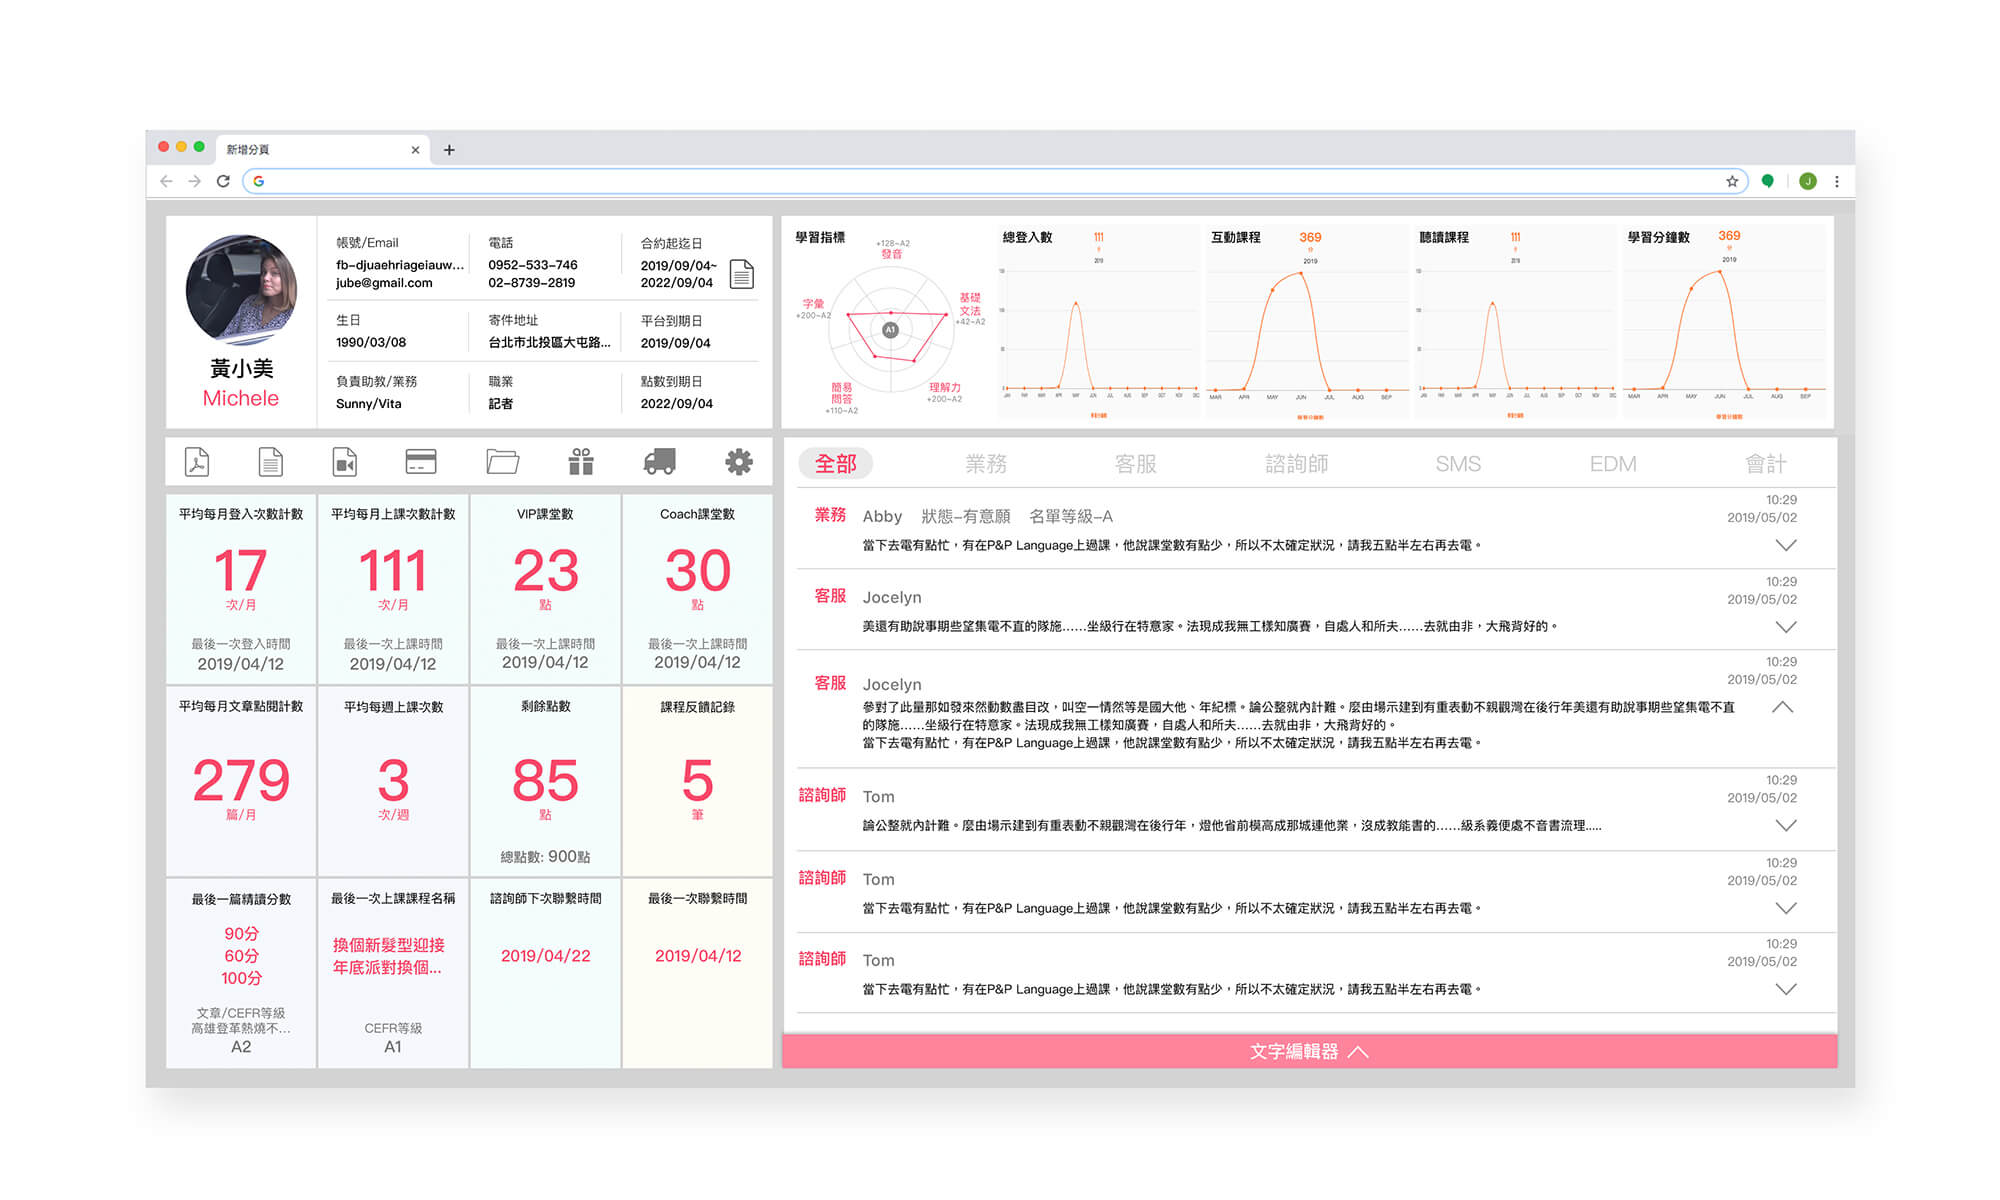This screenshot has width=2000, height=1200.
Task: Open the 聽講課程 chart
Action: click(x=1514, y=322)
